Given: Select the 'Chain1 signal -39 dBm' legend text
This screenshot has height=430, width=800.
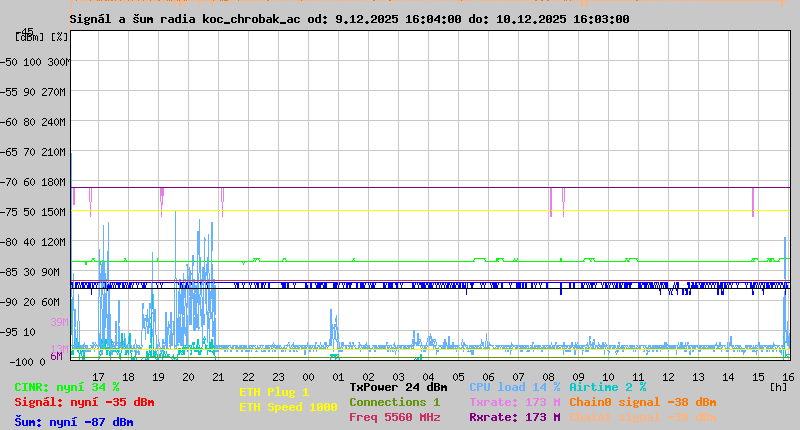Looking at the screenshot, I should point(643,417).
